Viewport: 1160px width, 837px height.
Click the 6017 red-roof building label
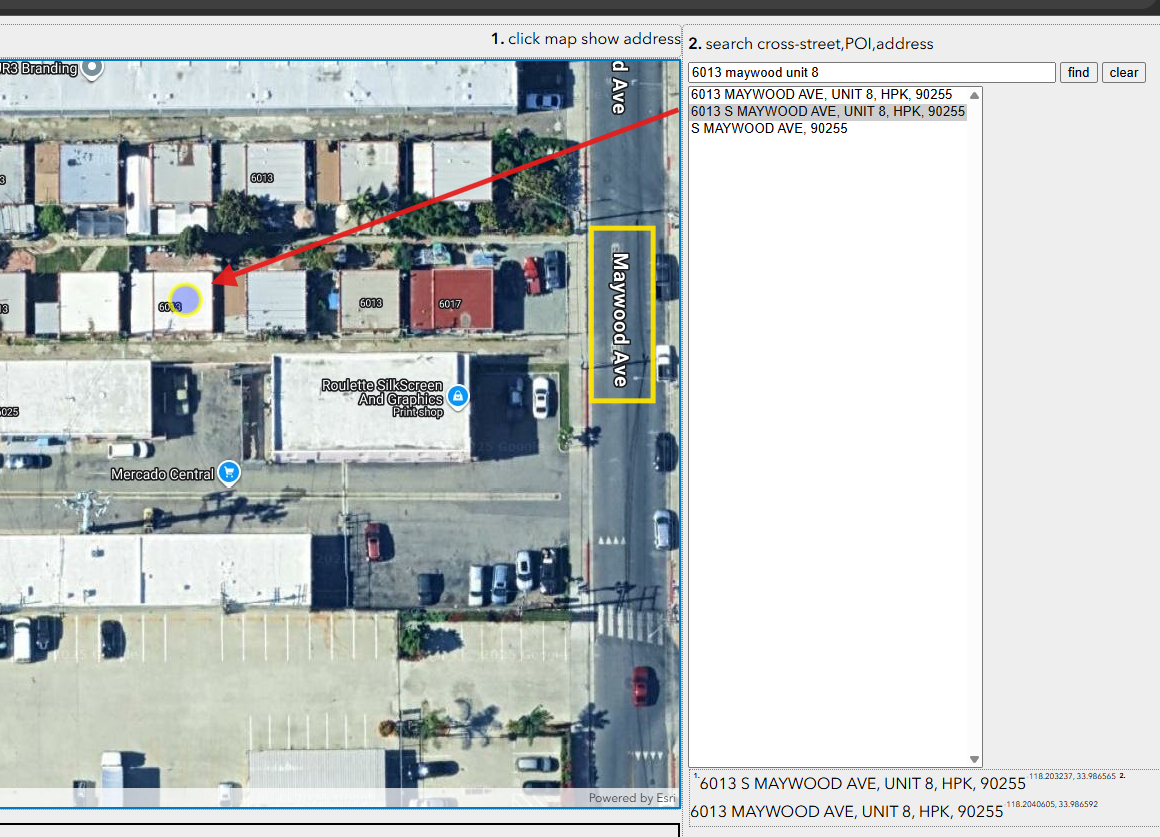450,303
